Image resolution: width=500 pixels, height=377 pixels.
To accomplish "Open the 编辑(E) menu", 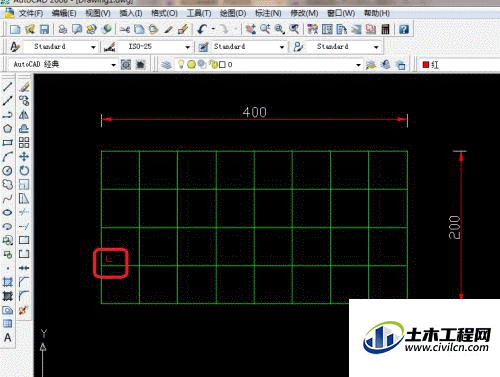I will click(64, 13).
